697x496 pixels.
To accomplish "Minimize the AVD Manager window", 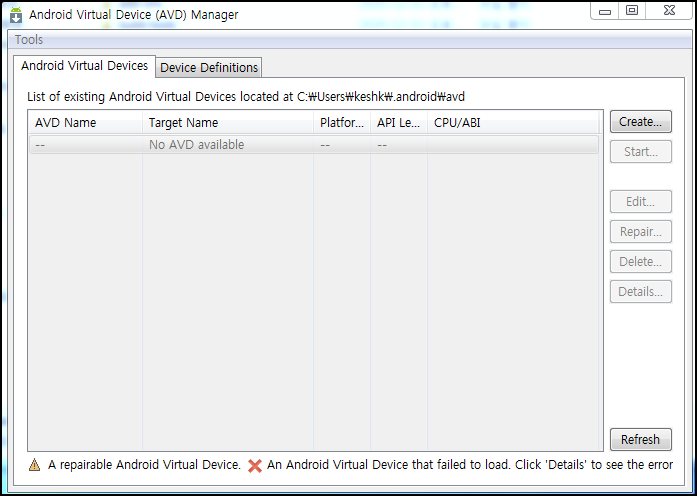I will 605,11.
